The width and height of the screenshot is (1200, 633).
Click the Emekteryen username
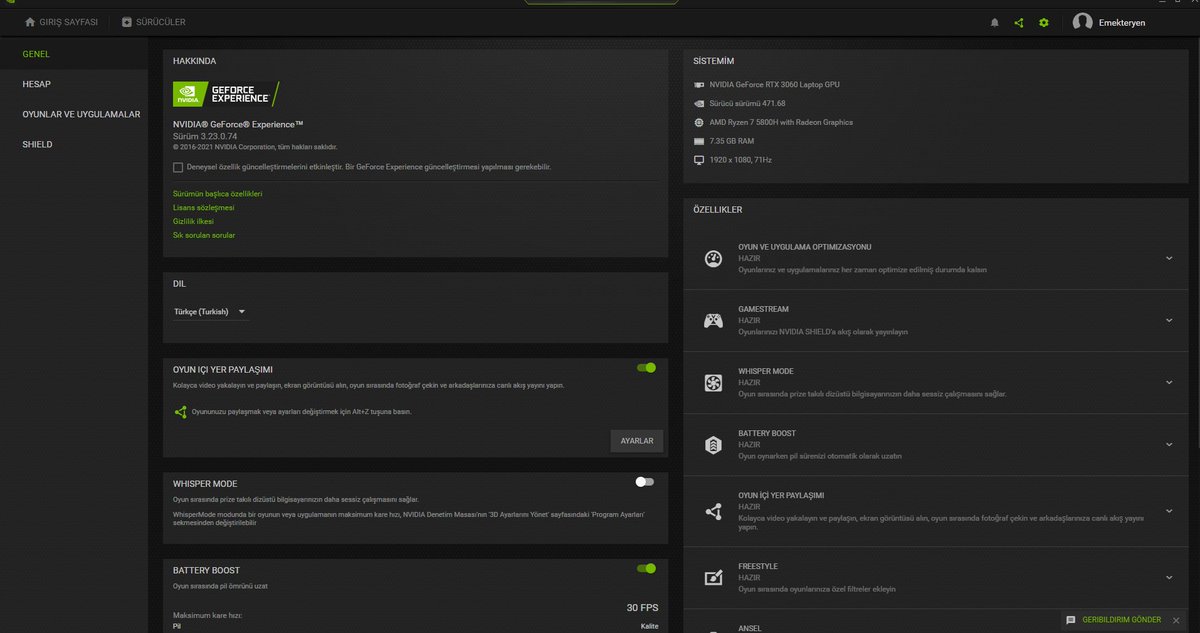point(1122,22)
